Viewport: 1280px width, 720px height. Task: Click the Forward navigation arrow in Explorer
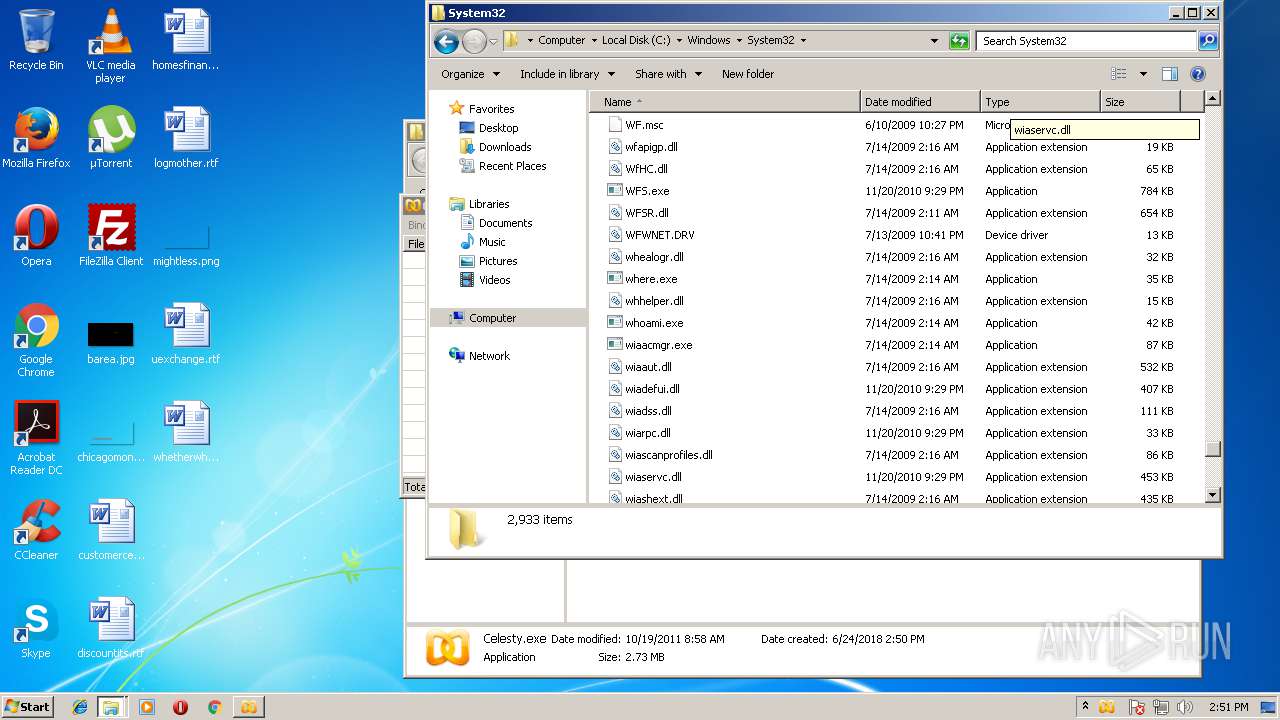474,41
